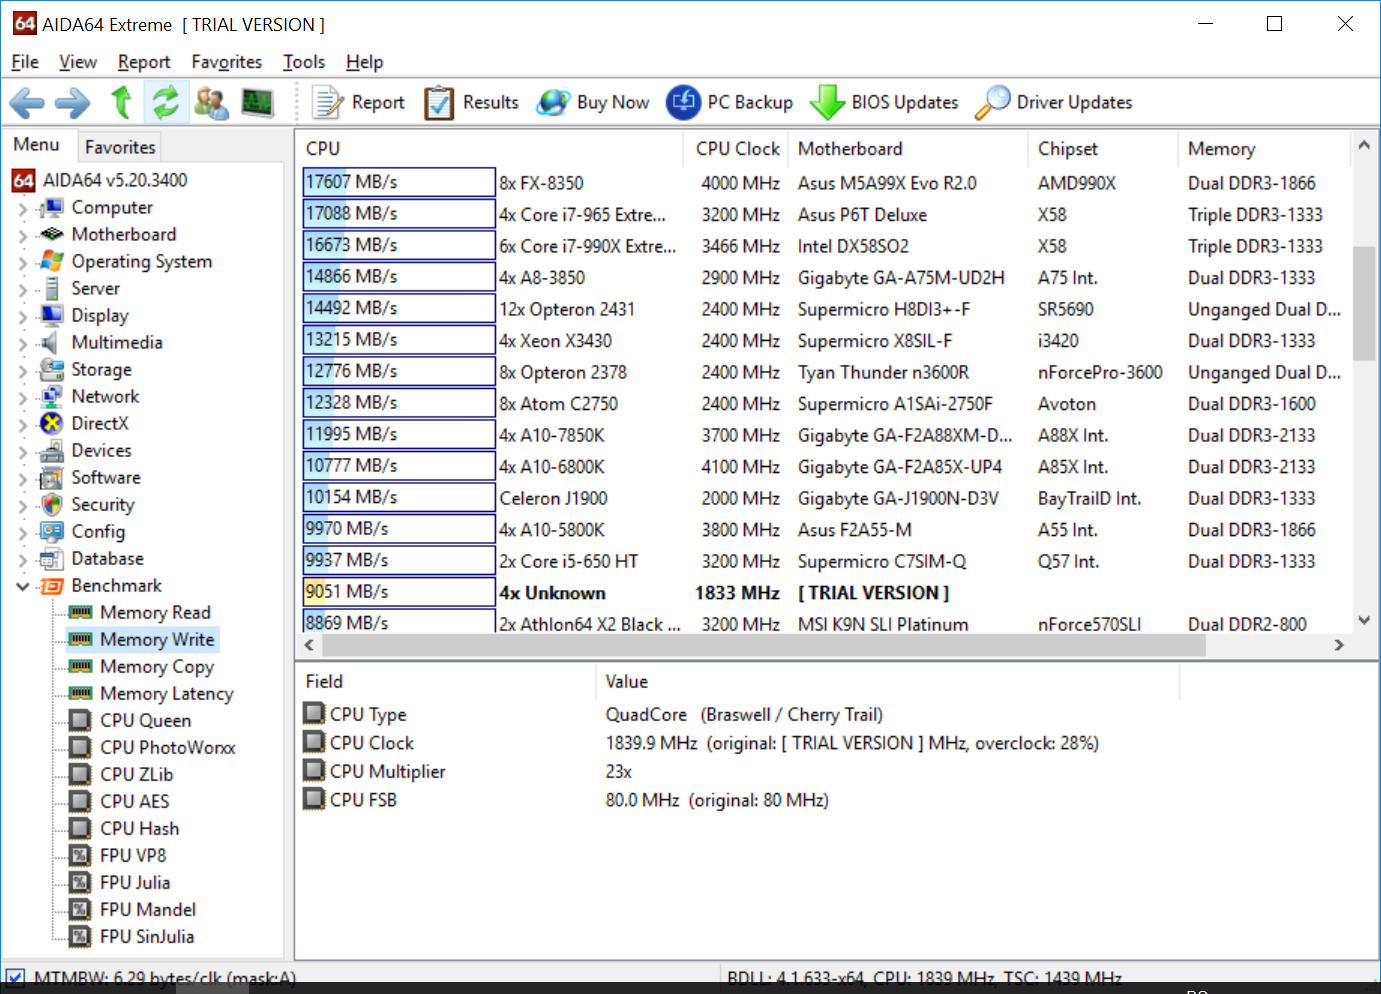
Task: Click the 17607 MB/s result bar
Action: point(398,182)
